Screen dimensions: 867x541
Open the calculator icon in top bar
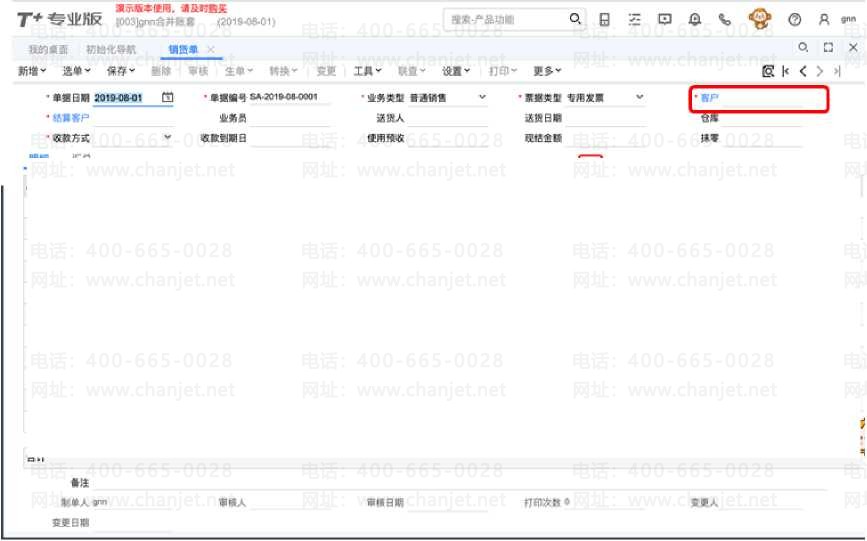(x=604, y=19)
